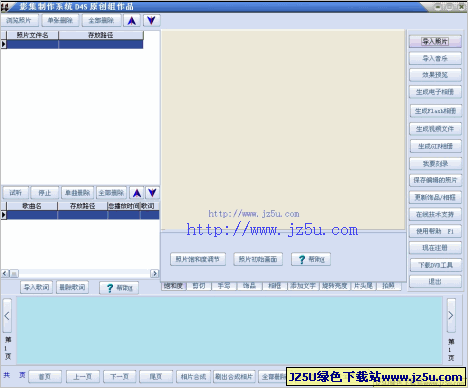Update ornaments/frames with 更新饰品/相框

tap(435, 197)
